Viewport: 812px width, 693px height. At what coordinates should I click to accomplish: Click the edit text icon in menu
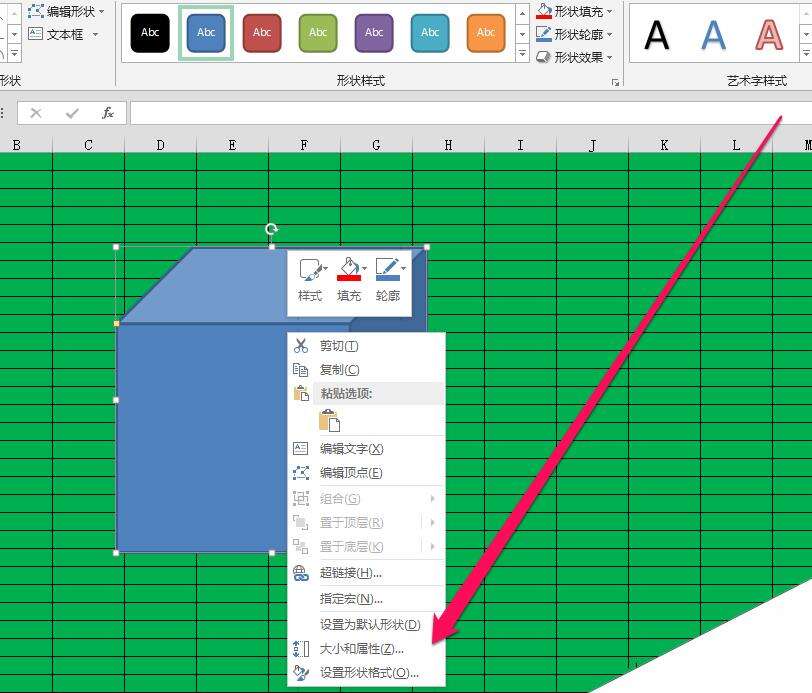pyautogui.click(x=301, y=449)
